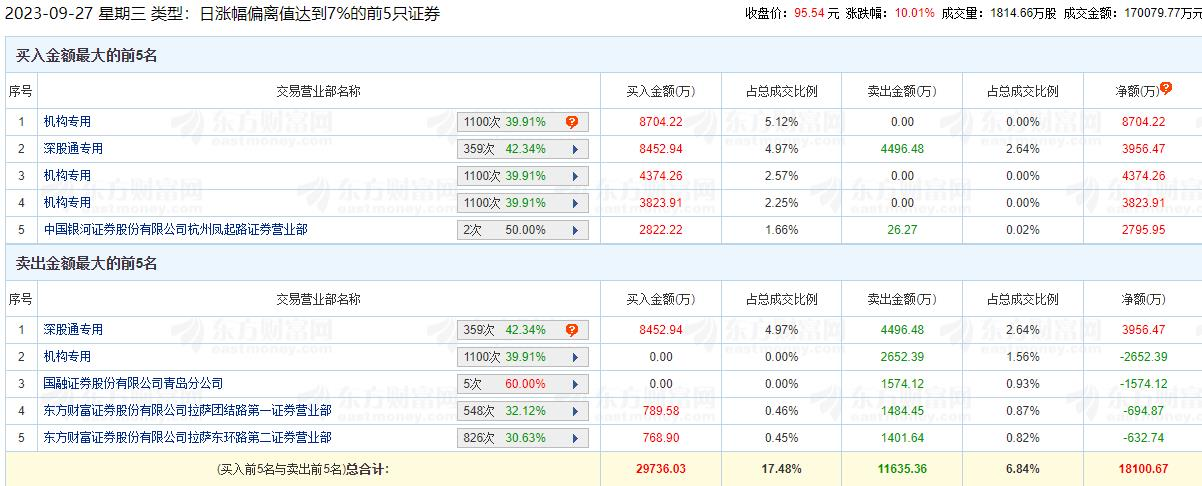
Task: Click 深股通专用 in the sell table
Action: tap(73, 330)
